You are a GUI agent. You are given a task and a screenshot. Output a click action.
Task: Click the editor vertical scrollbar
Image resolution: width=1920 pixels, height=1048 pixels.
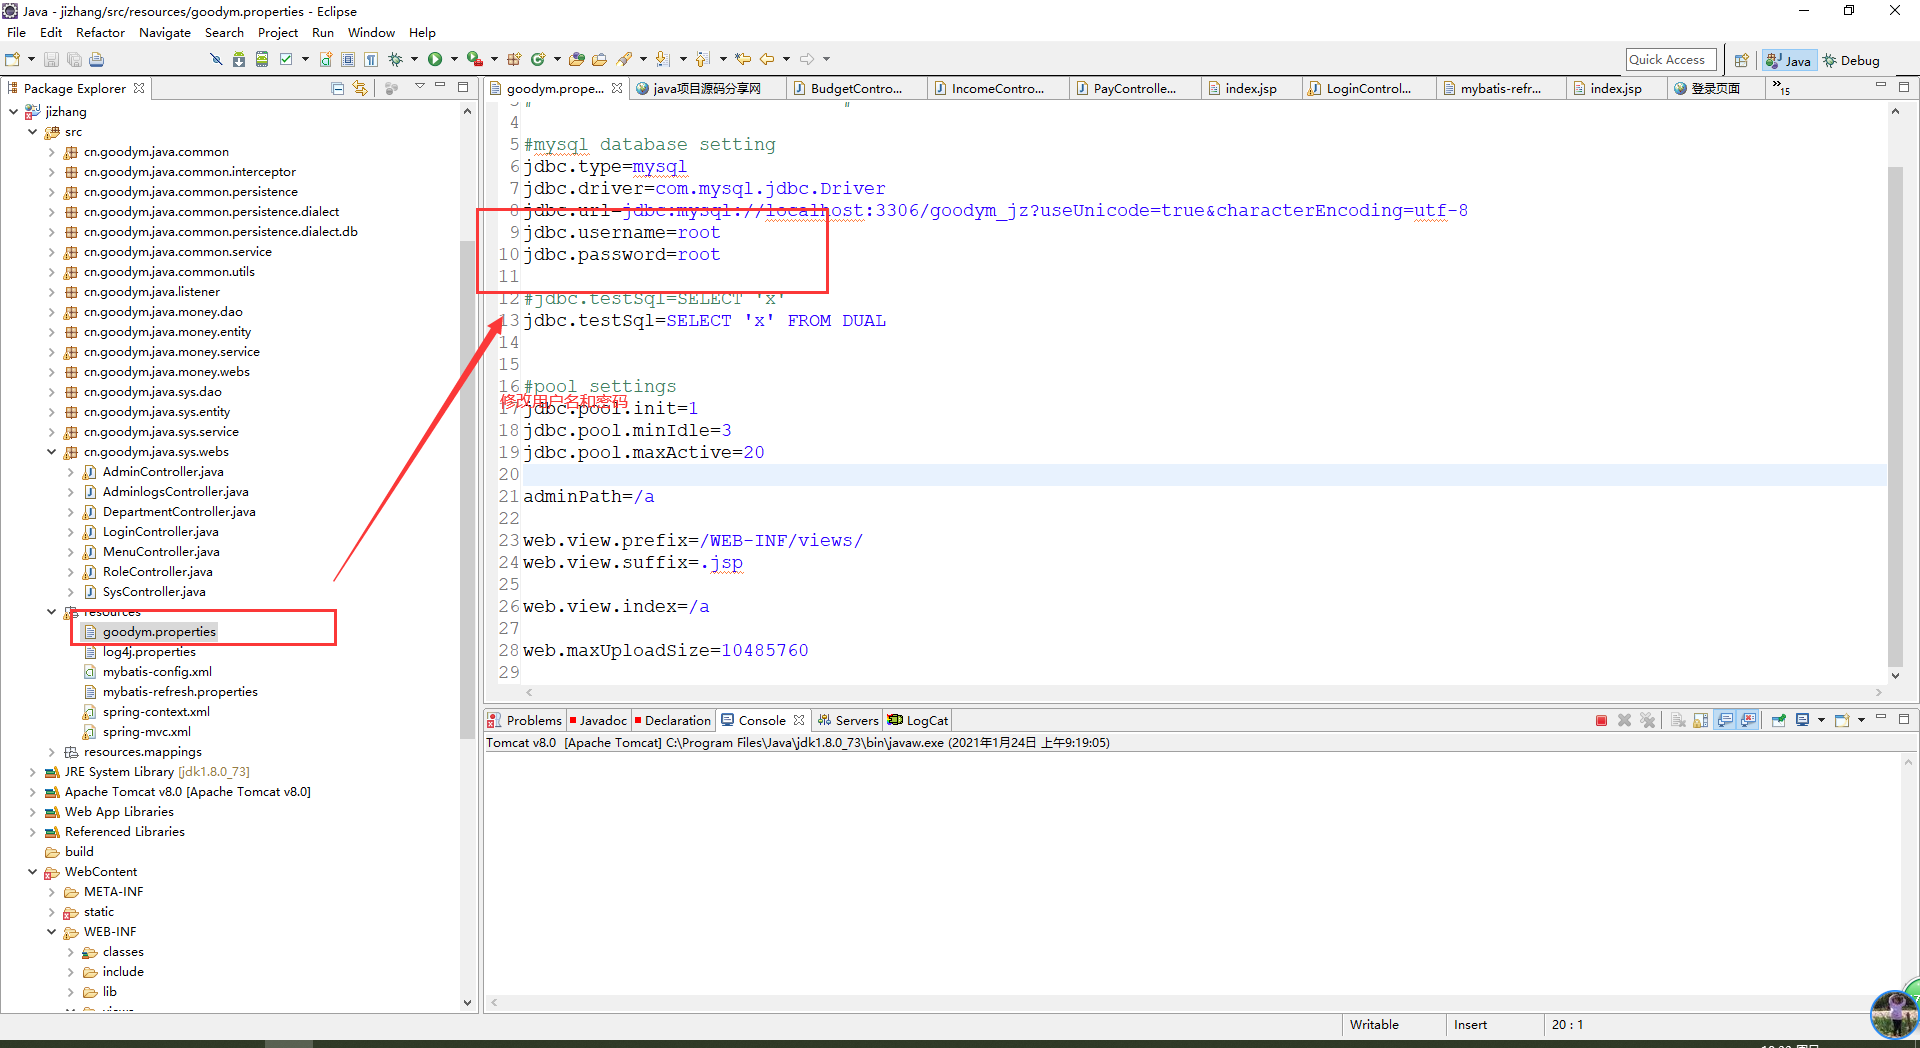click(1895, 415)
